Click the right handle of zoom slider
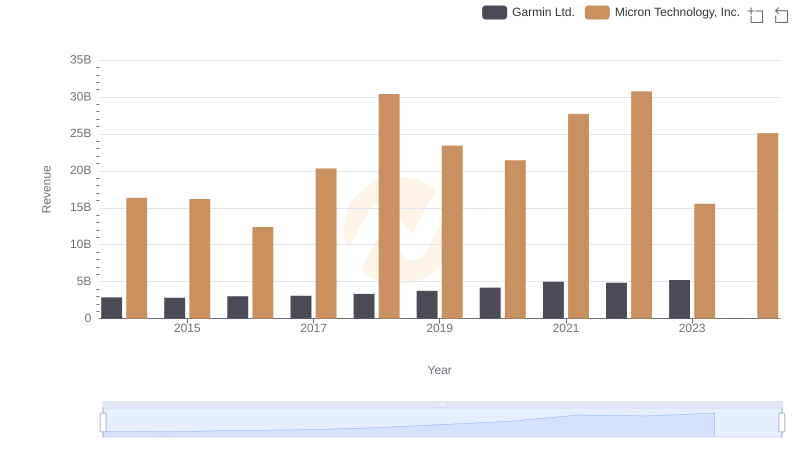This screenshot has height=461, width=800. click(782, 423)
